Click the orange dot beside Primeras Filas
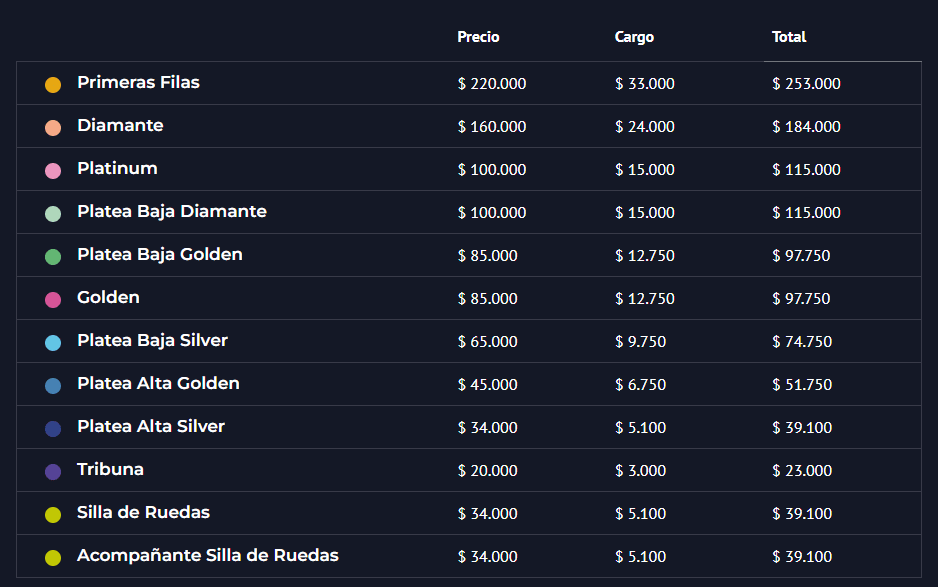 click(53, 84)
